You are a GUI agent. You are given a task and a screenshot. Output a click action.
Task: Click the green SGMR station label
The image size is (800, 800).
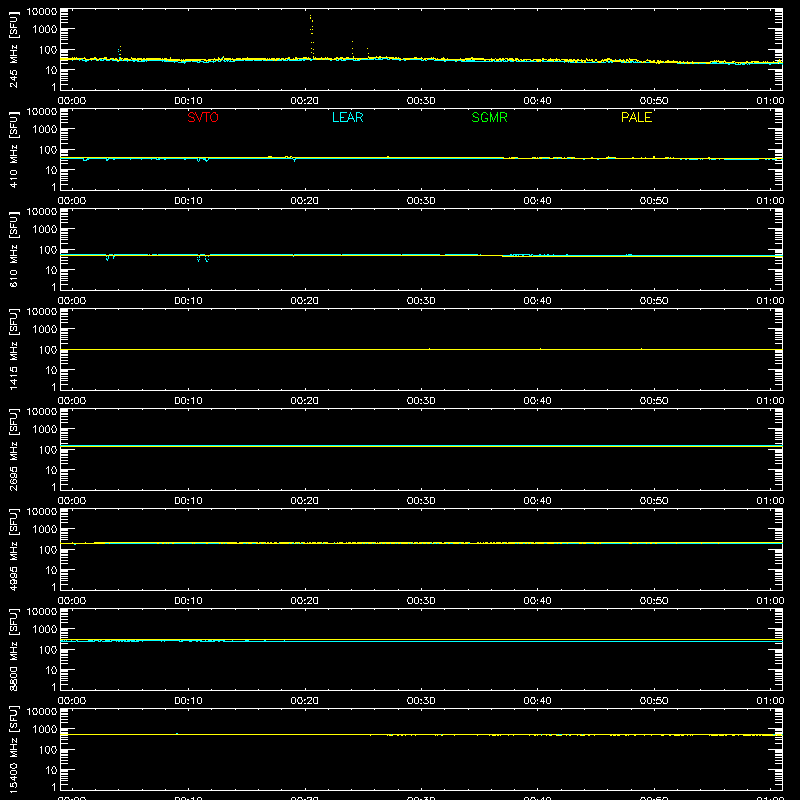point(489,117)
